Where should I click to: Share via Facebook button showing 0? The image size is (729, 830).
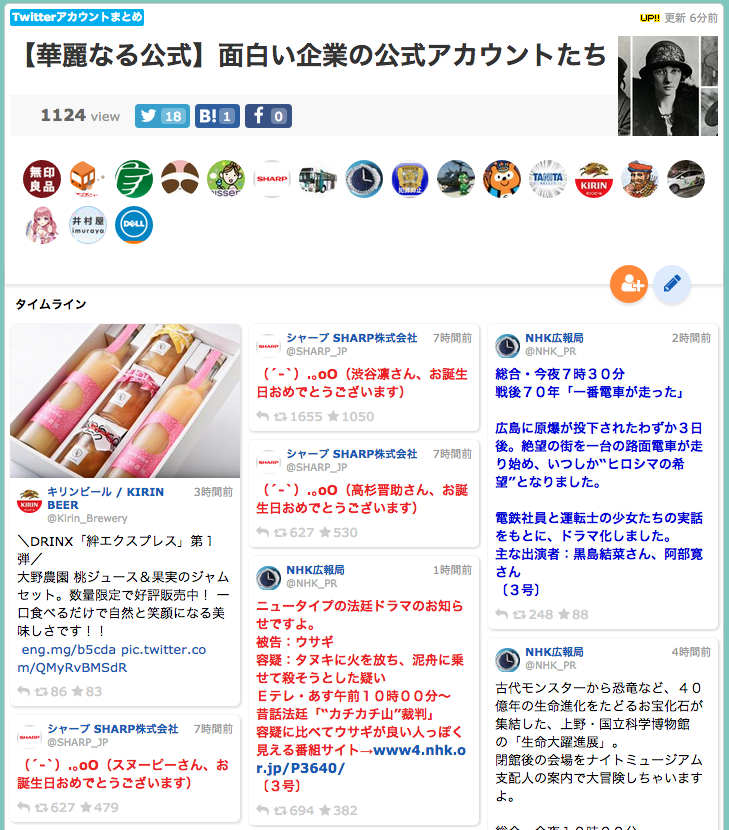coord(268,116)
